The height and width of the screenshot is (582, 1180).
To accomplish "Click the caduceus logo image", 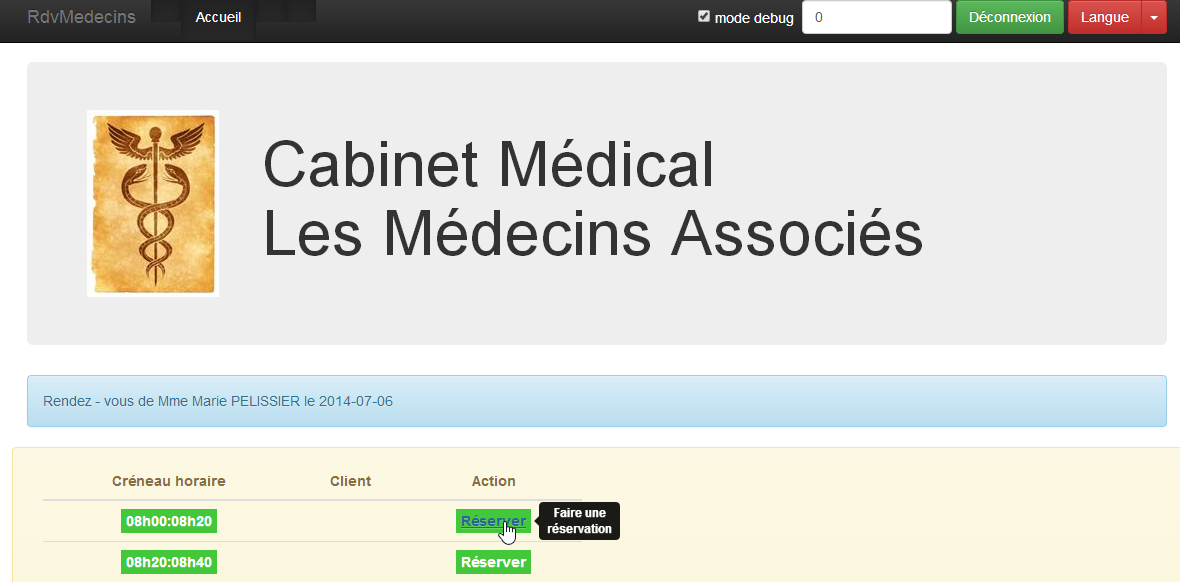I will coord(153,203).
